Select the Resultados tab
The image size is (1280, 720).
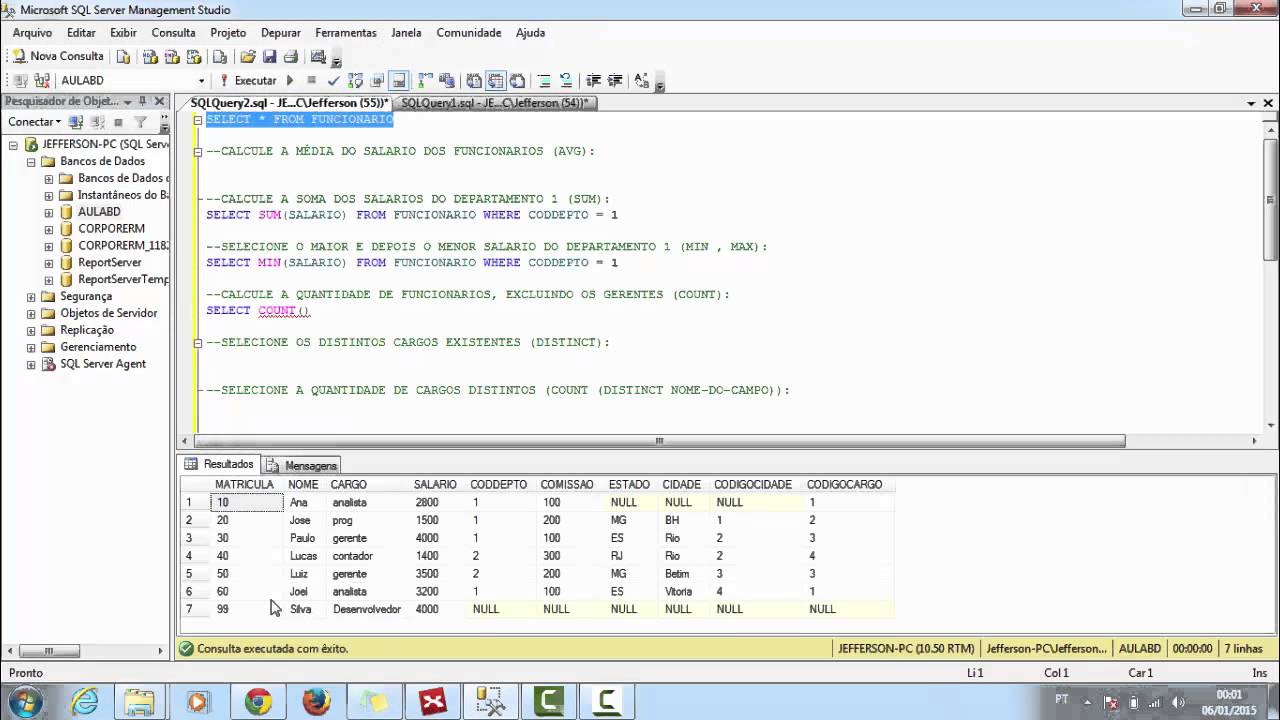click(x=220, y=464)
